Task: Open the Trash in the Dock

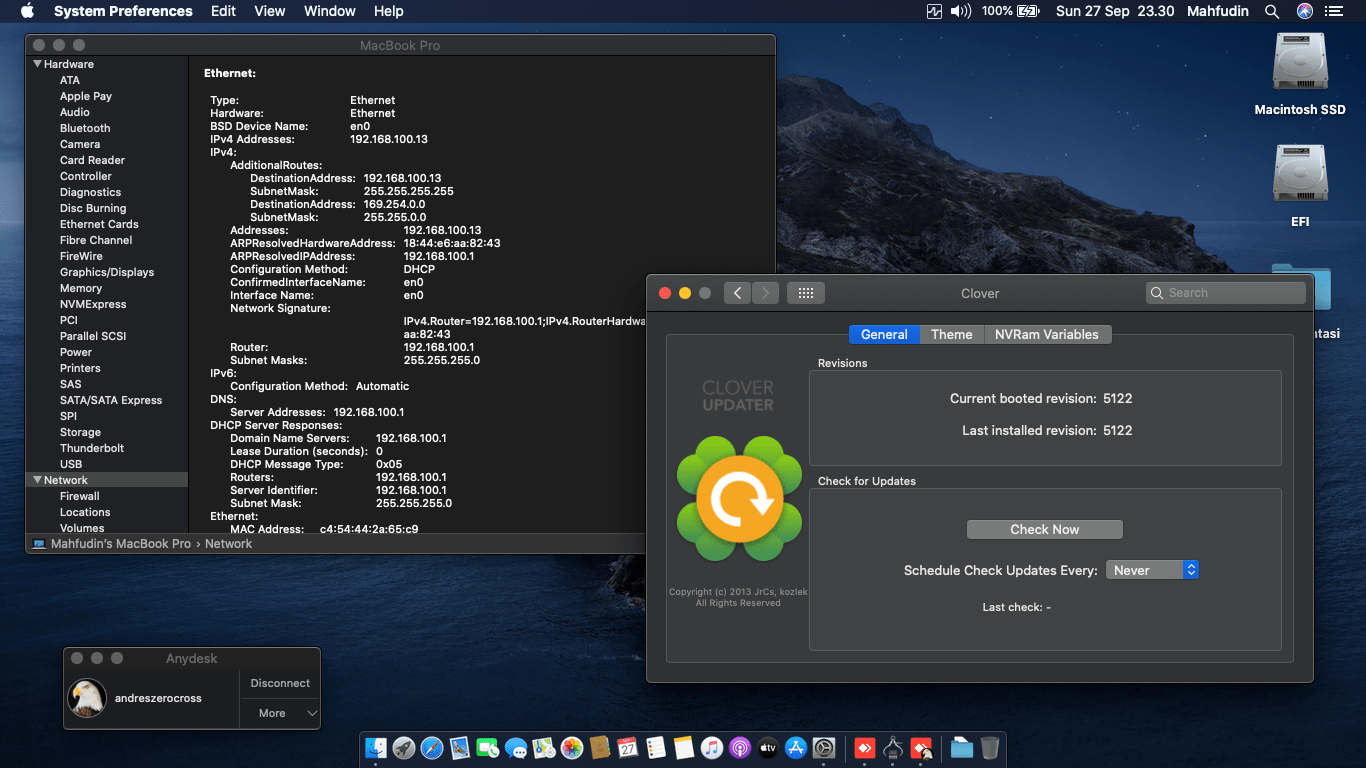Action: pos(989,748)
